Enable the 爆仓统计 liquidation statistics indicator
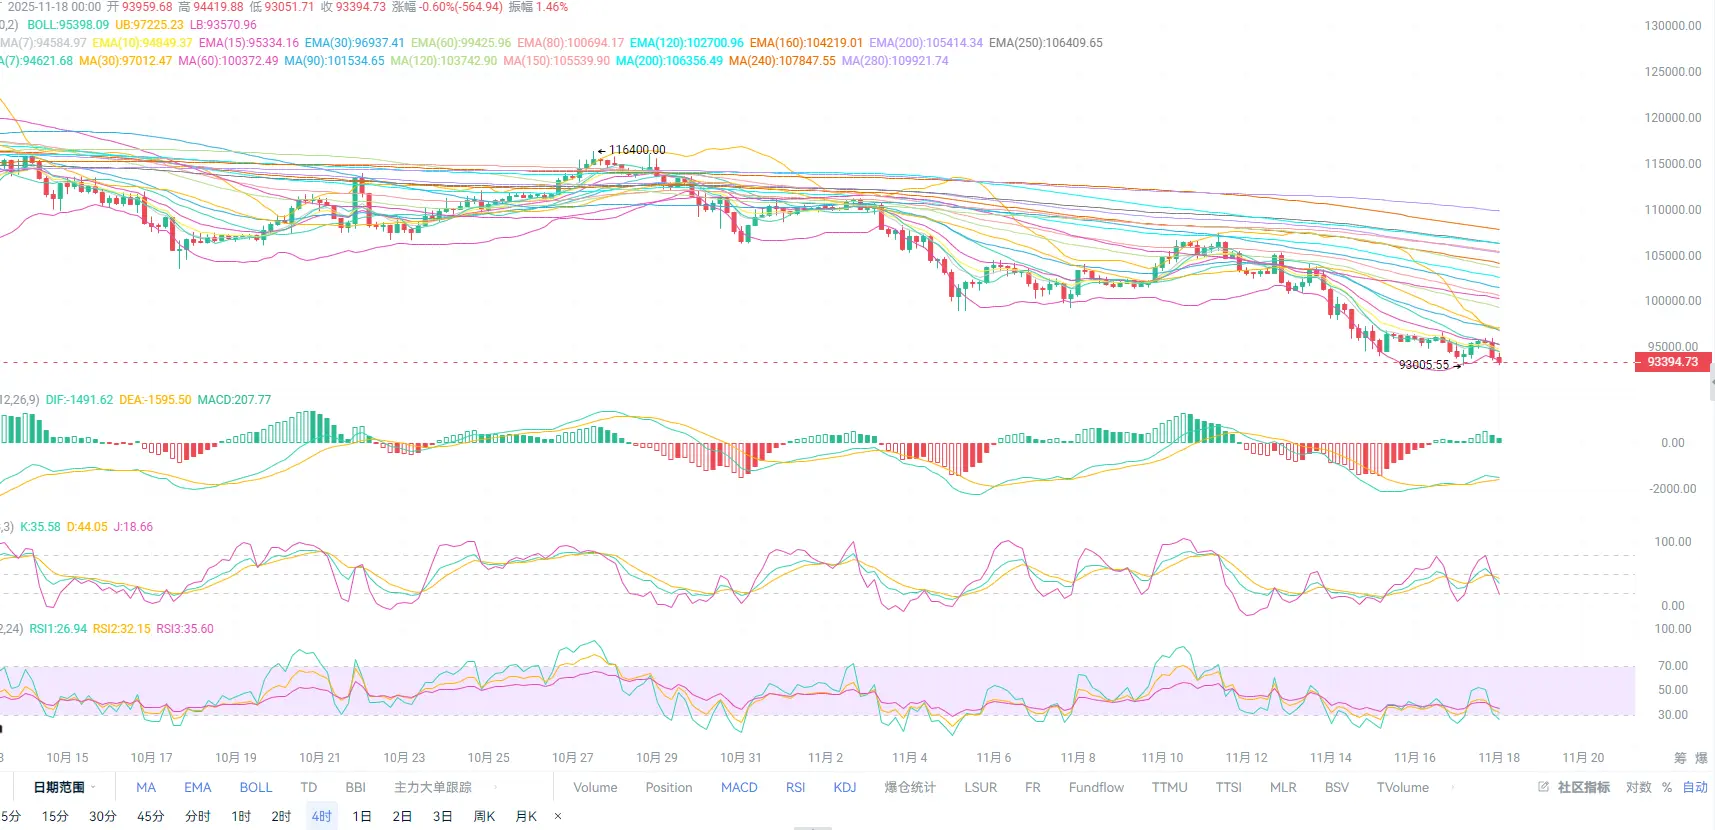The height and width of the screenshot is (830, 1715). pos(910,787)
